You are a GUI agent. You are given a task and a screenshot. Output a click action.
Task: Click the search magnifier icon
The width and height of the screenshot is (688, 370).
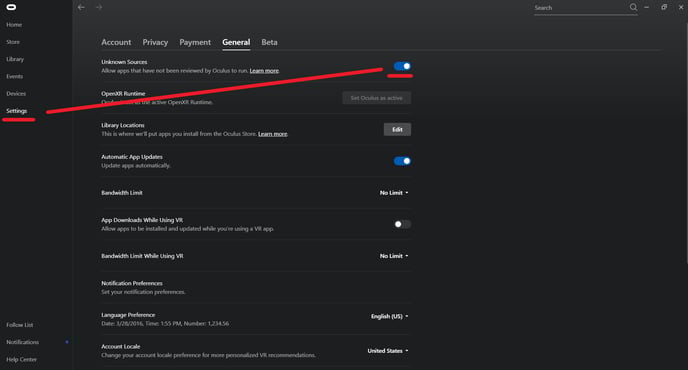[x=633, y=7]
